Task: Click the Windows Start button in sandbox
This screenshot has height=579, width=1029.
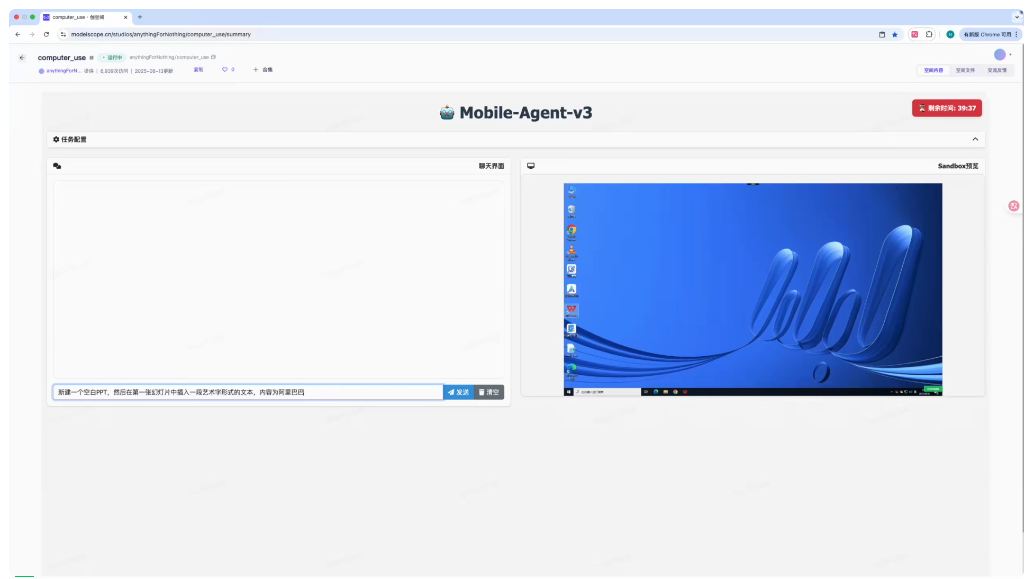Action: pyautogui.click(x=568, y=392)
